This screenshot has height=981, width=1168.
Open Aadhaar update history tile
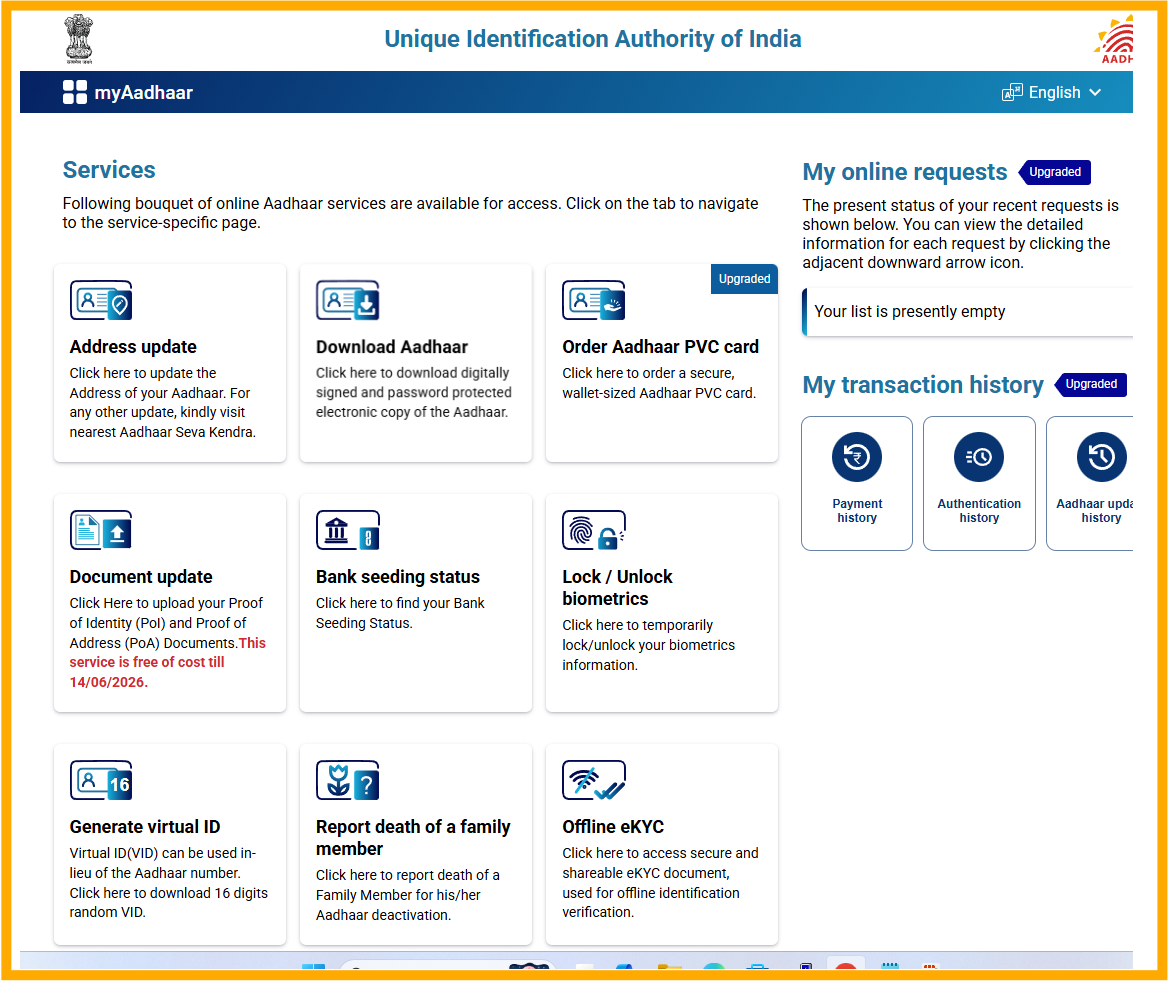coord(1095,483)
